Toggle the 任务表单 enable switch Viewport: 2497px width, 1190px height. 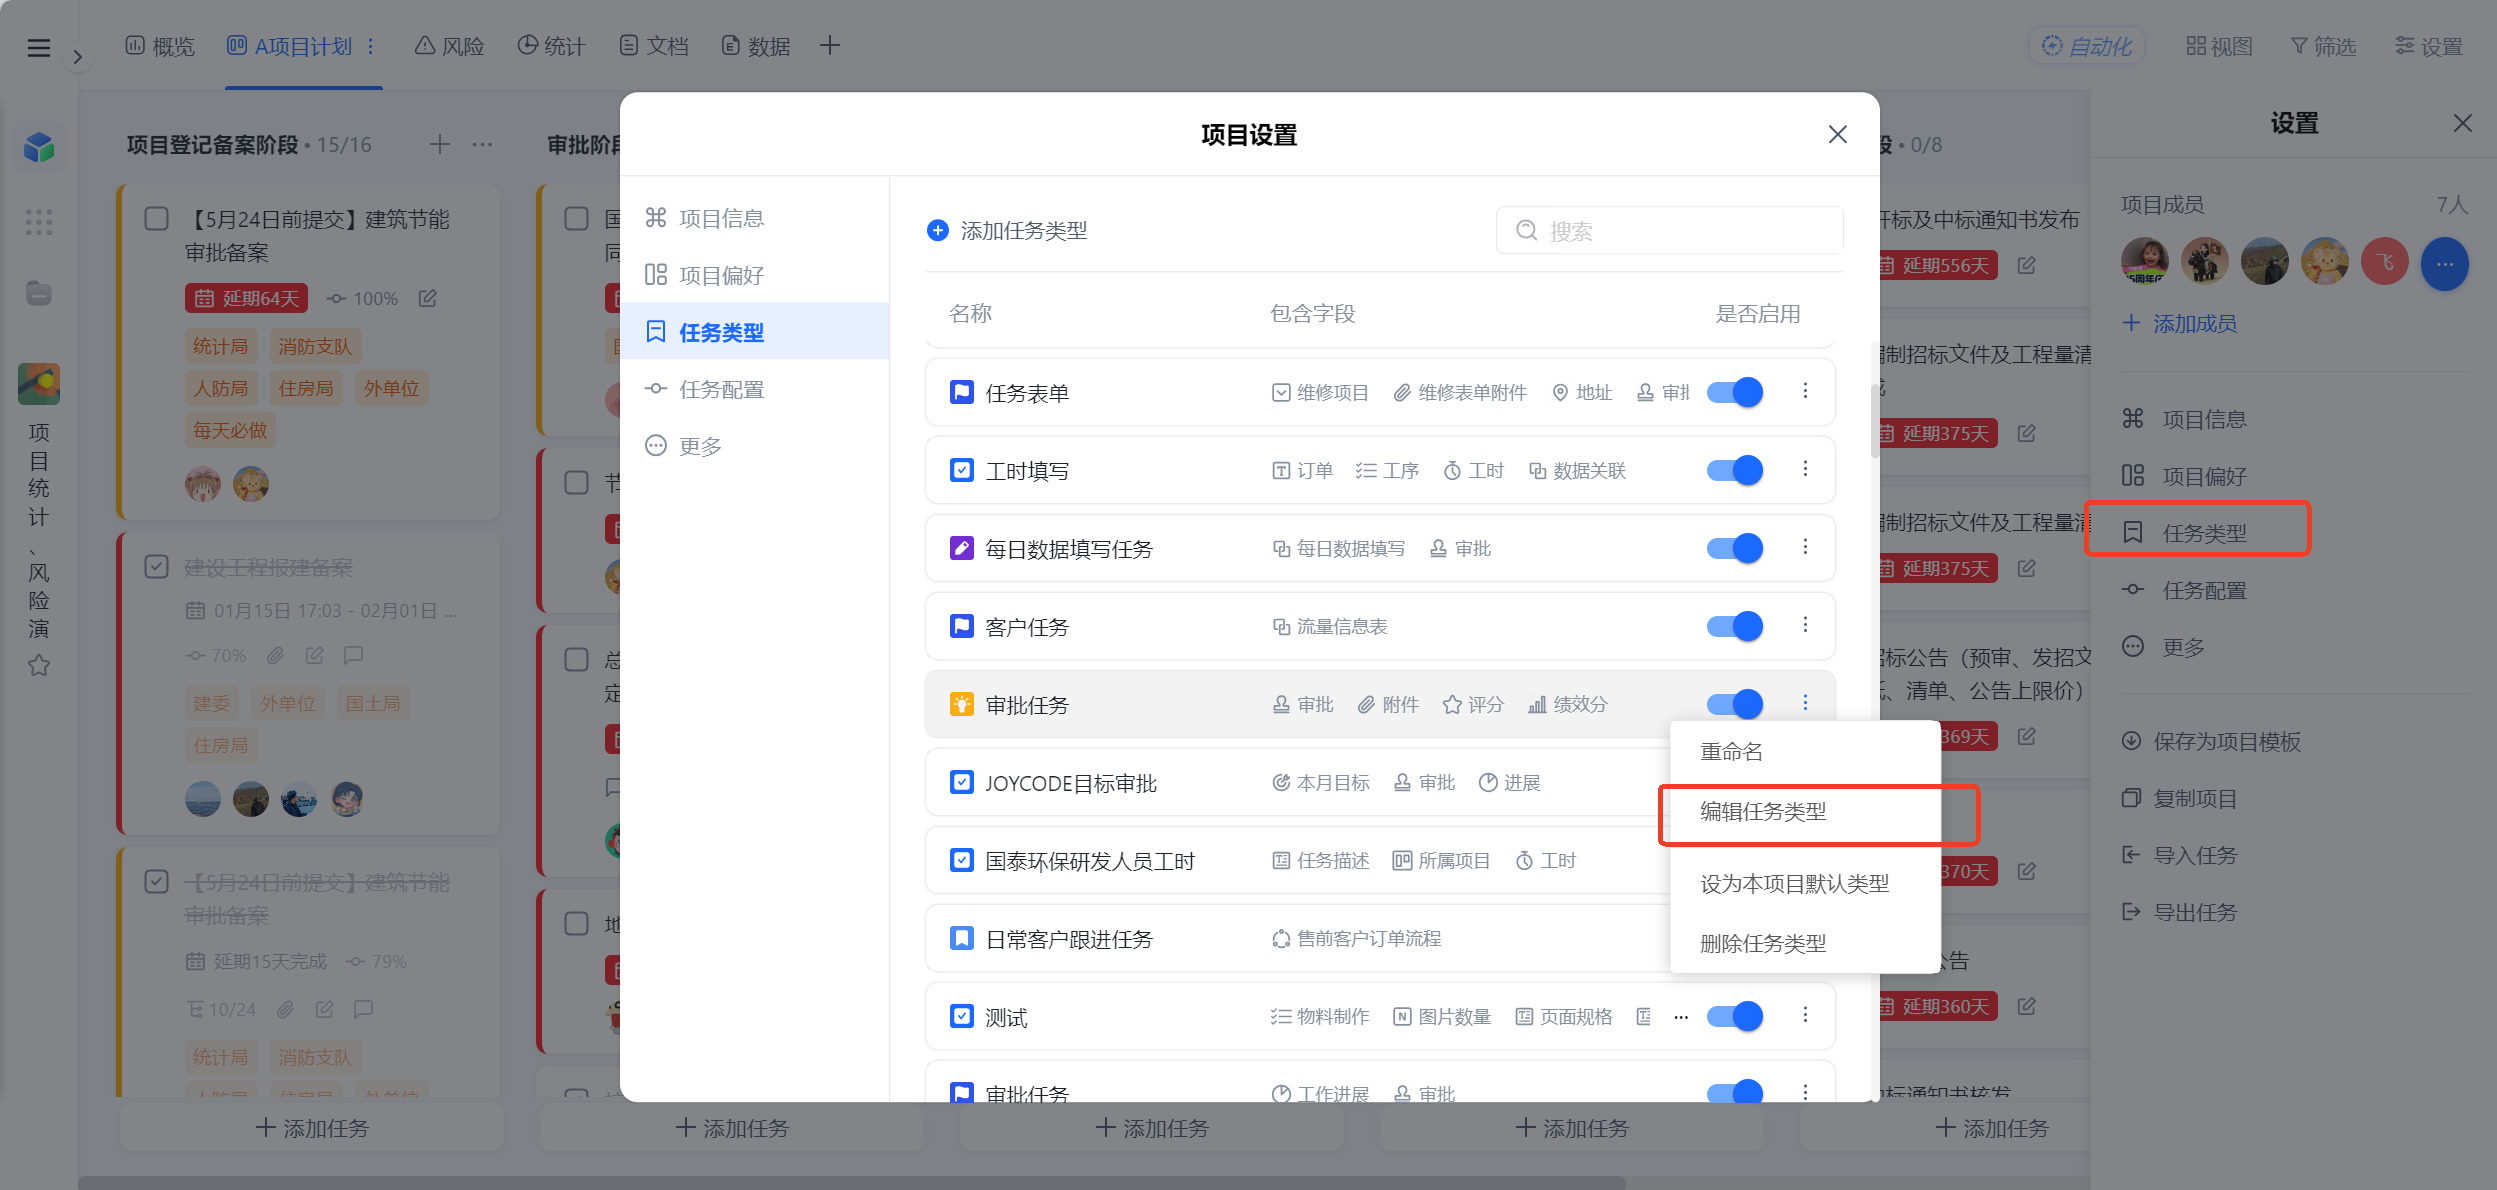1735,392
